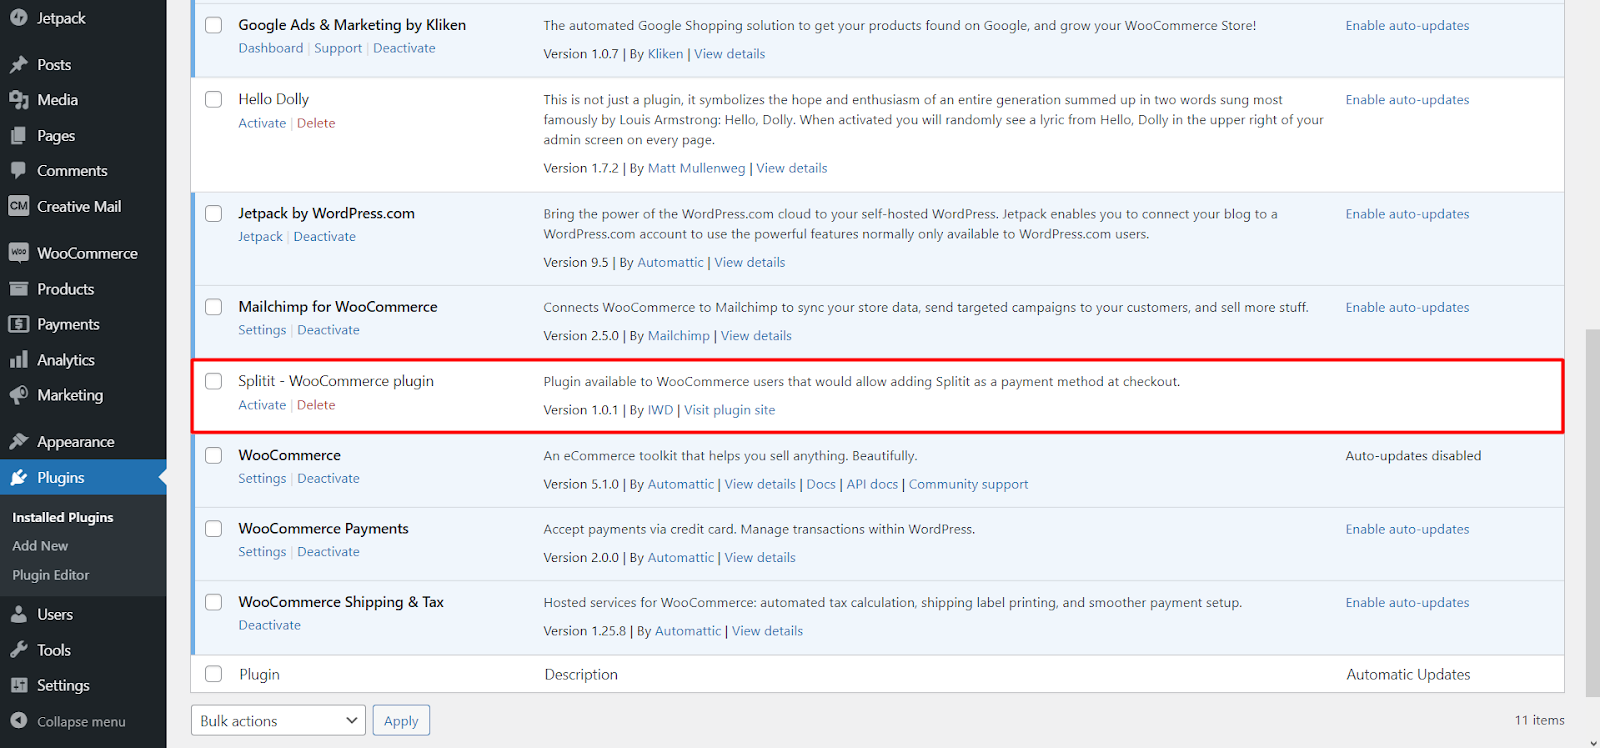
Task: Open the IWD author link
Action: (660, 410)
